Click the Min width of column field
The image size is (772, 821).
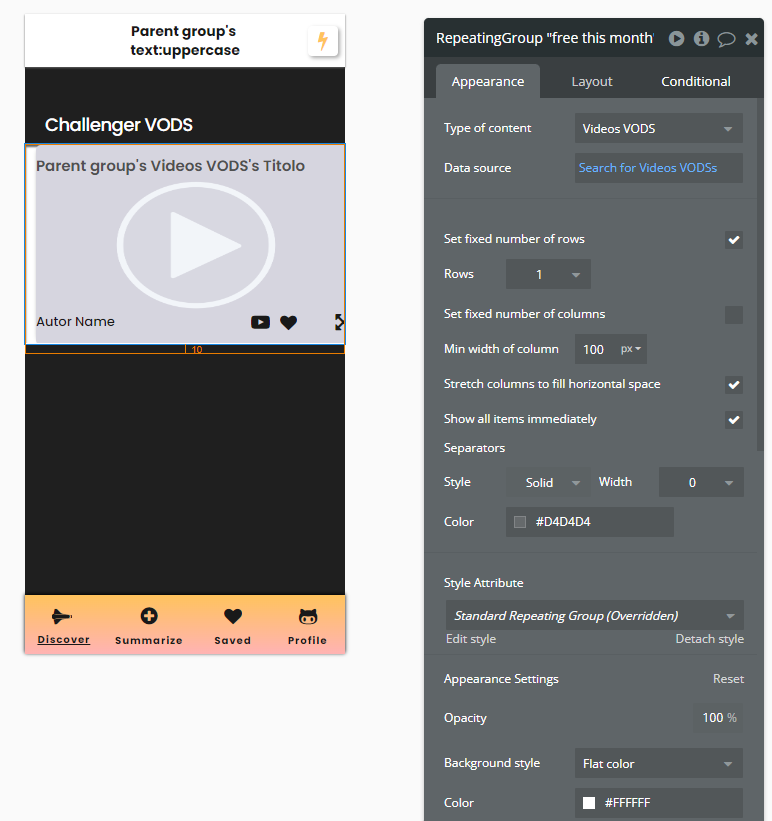click(x=595, y=349)
